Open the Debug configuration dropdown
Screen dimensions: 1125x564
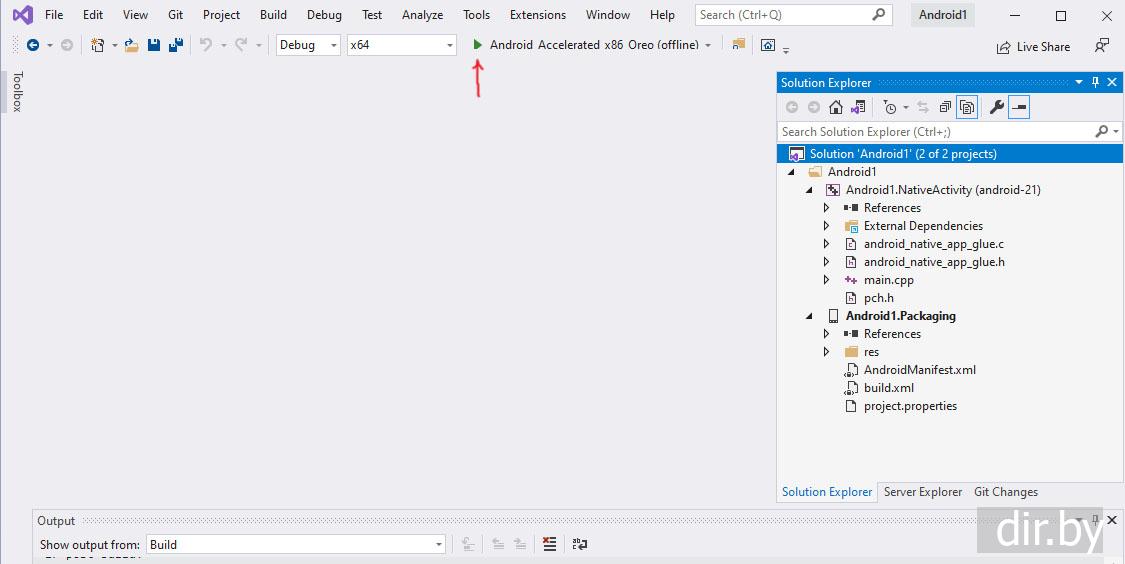pos(308,45)
